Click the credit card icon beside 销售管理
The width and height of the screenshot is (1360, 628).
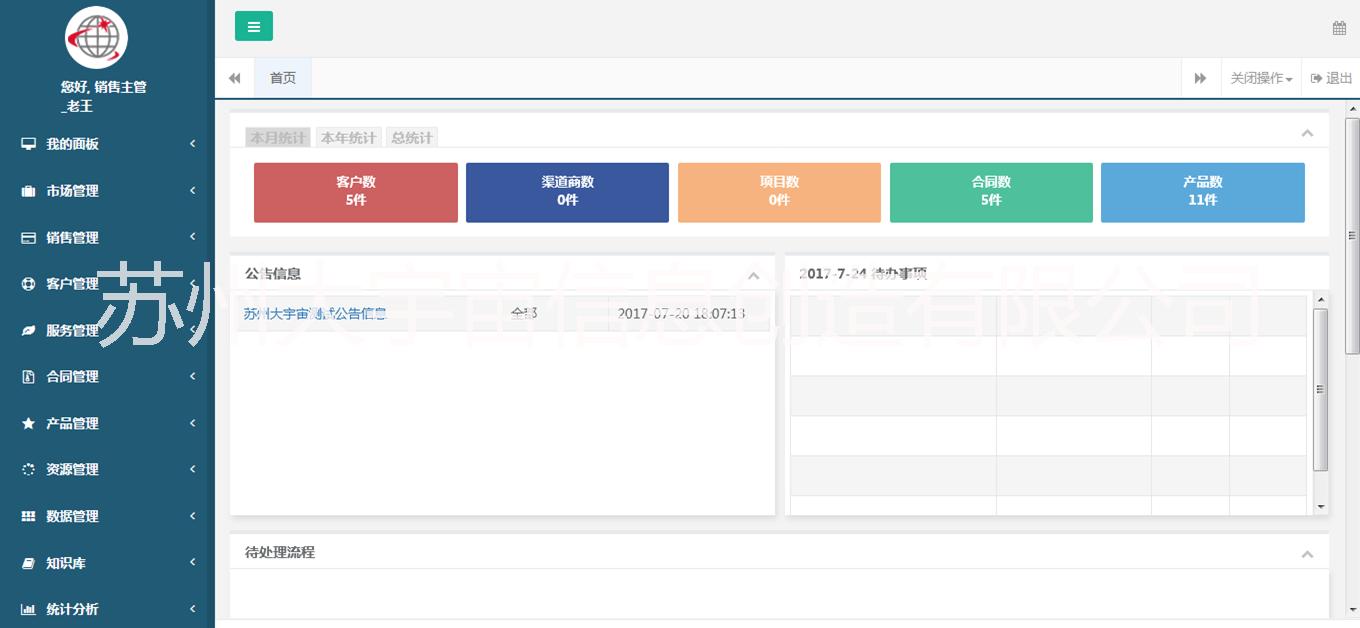tap(28, 238)
